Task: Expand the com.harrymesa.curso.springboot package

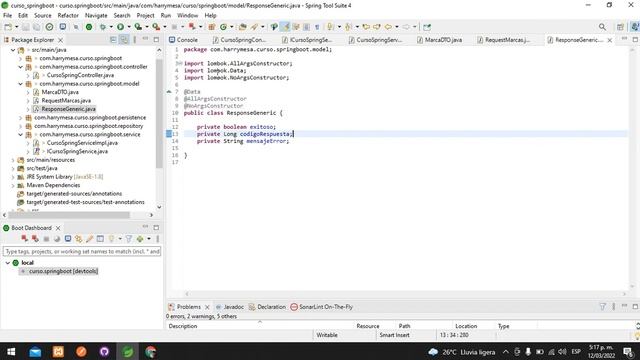Action: point(20,58)
